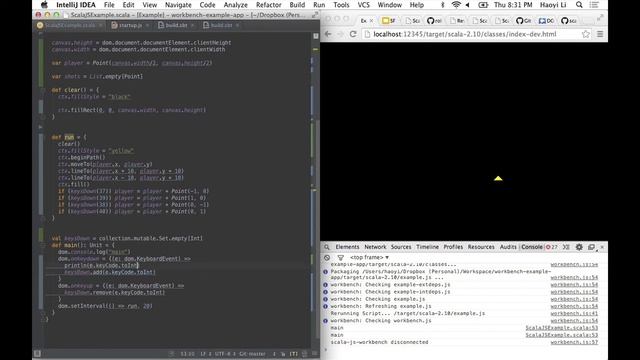Collapse the 'def clear()' code fold marker

(43, 90)
